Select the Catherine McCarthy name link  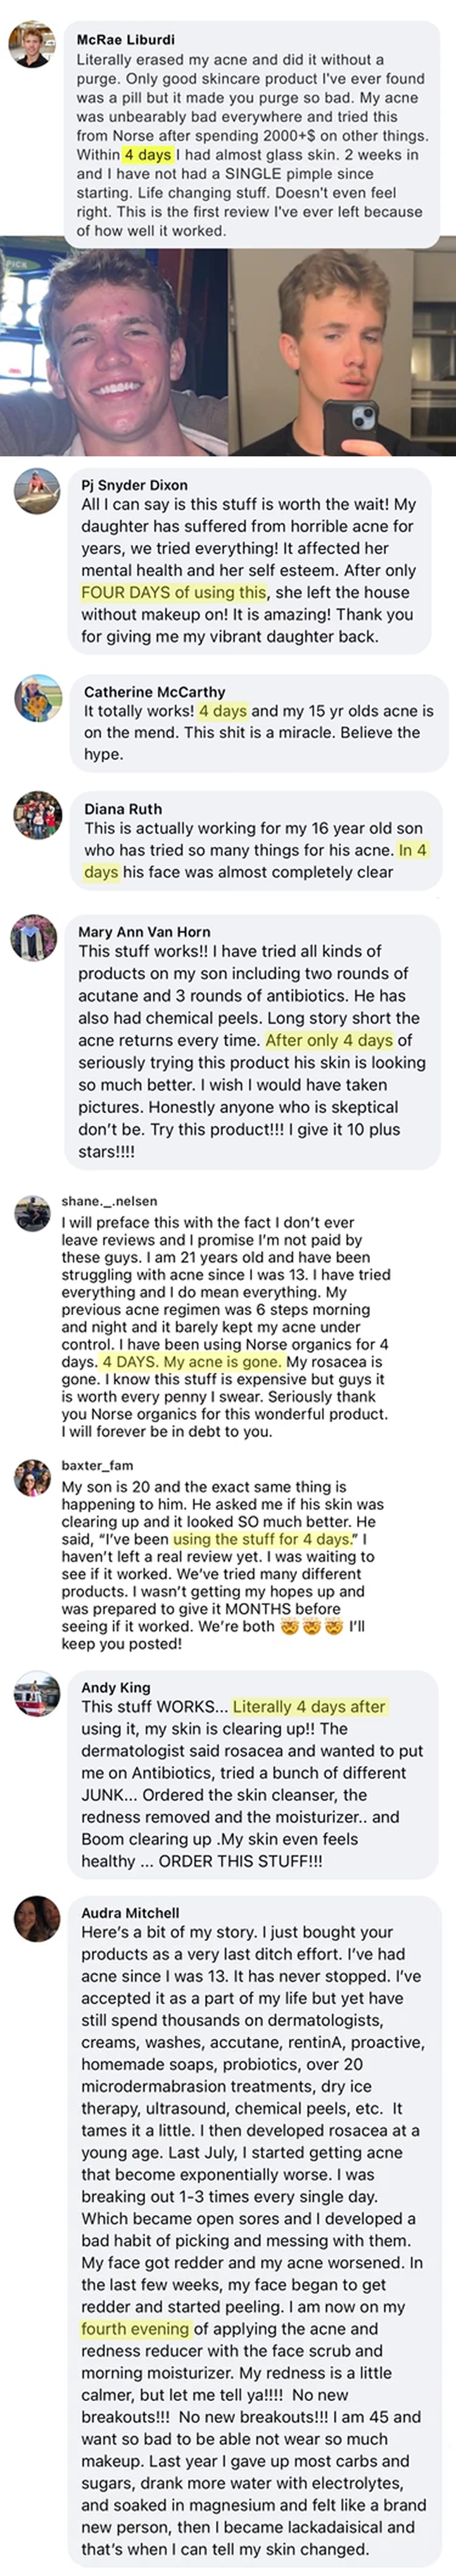click(x=154, y=692)
